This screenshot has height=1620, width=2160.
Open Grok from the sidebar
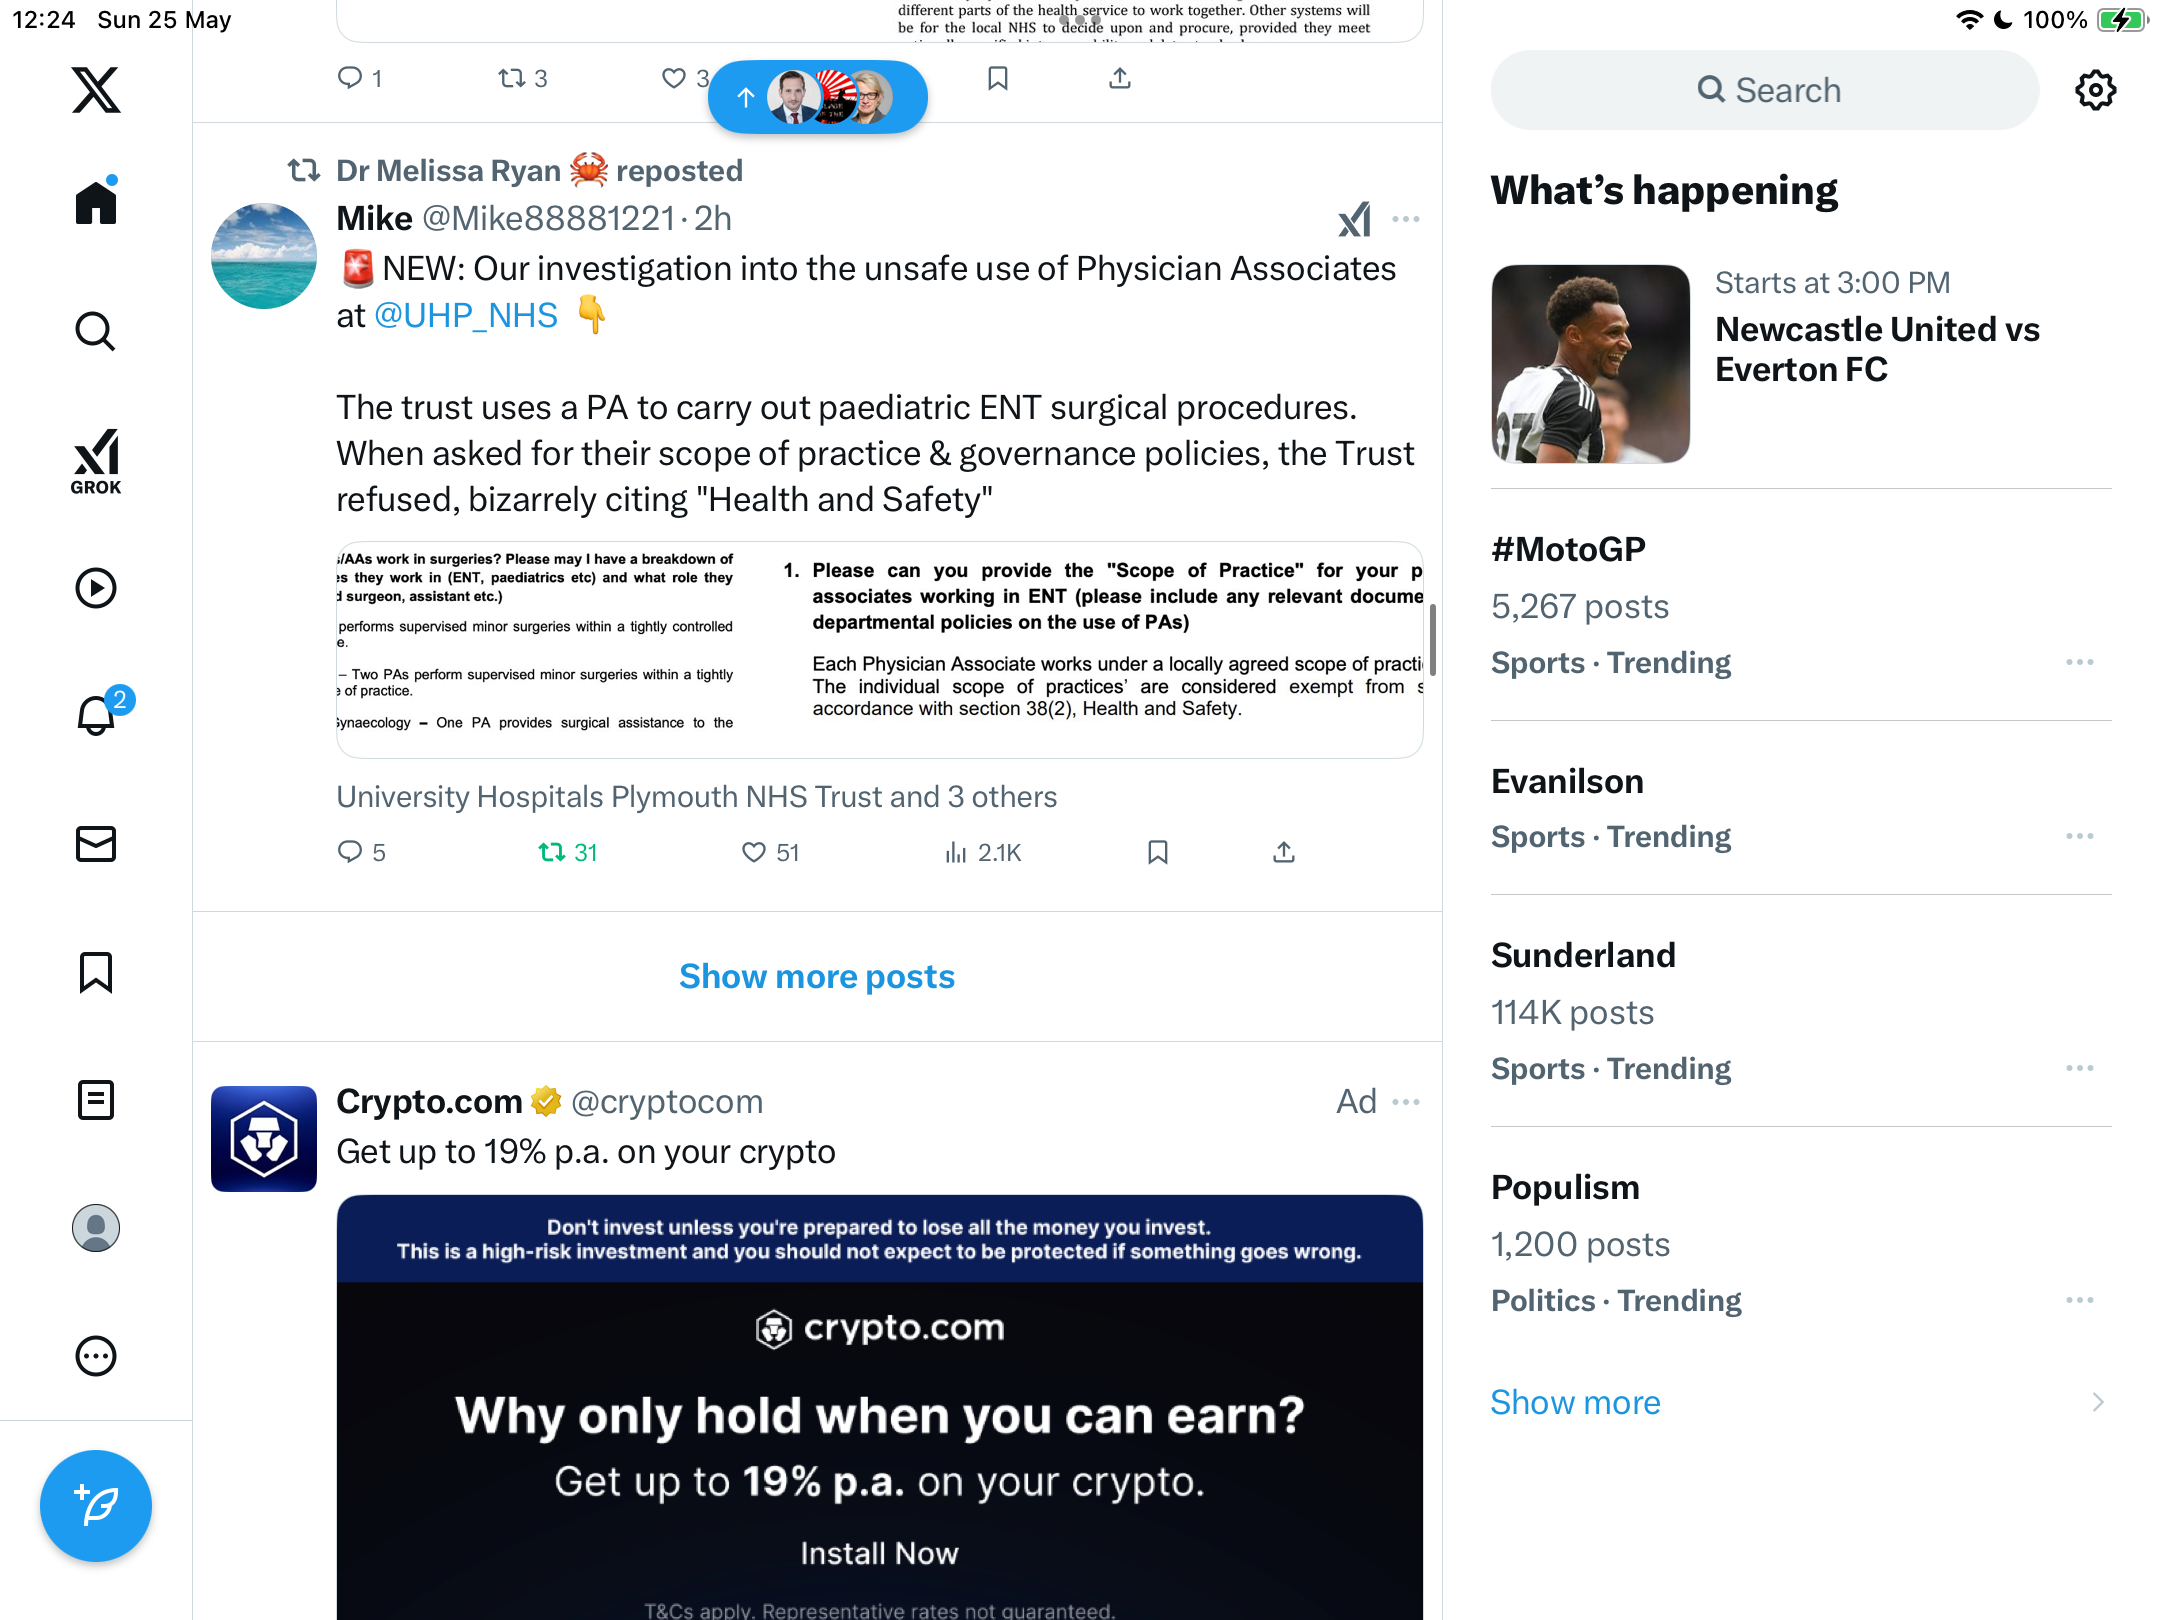tap(96, 462)
